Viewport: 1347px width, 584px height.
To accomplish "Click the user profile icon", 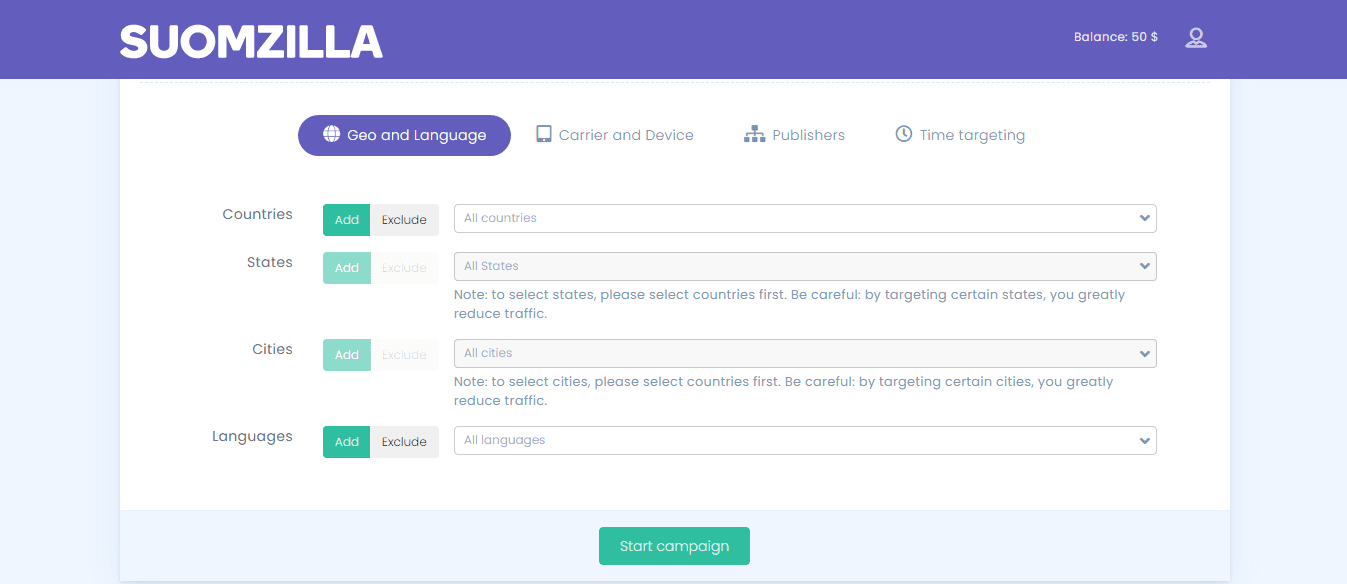I will 1196,38.
